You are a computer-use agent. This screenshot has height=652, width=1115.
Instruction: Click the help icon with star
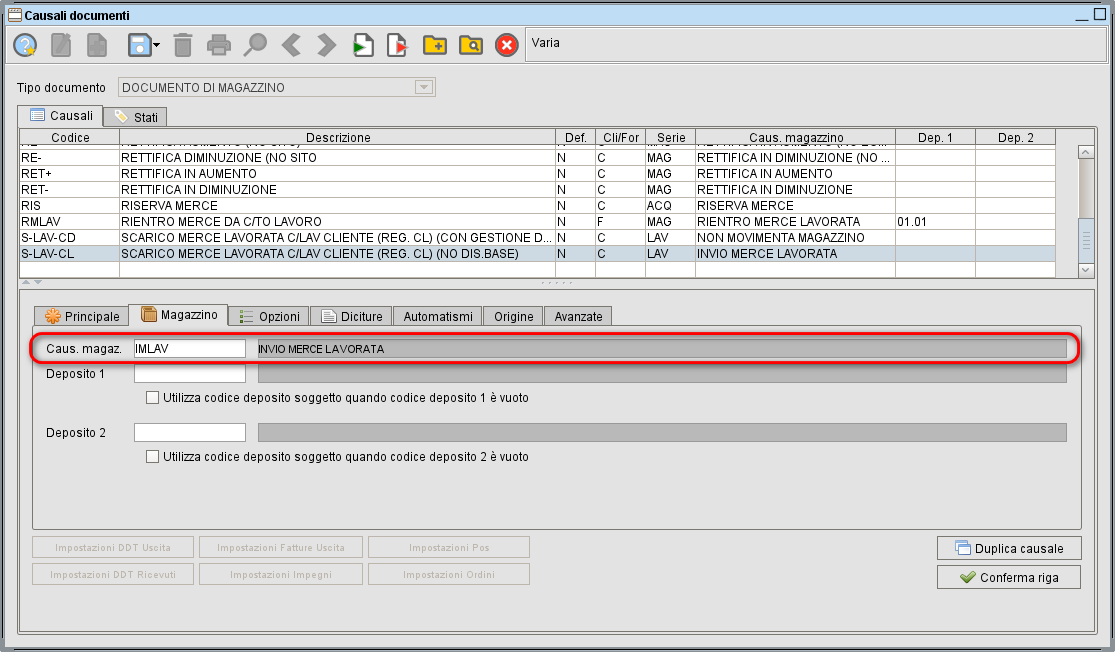pyautogui.click(x=25, y=45)
